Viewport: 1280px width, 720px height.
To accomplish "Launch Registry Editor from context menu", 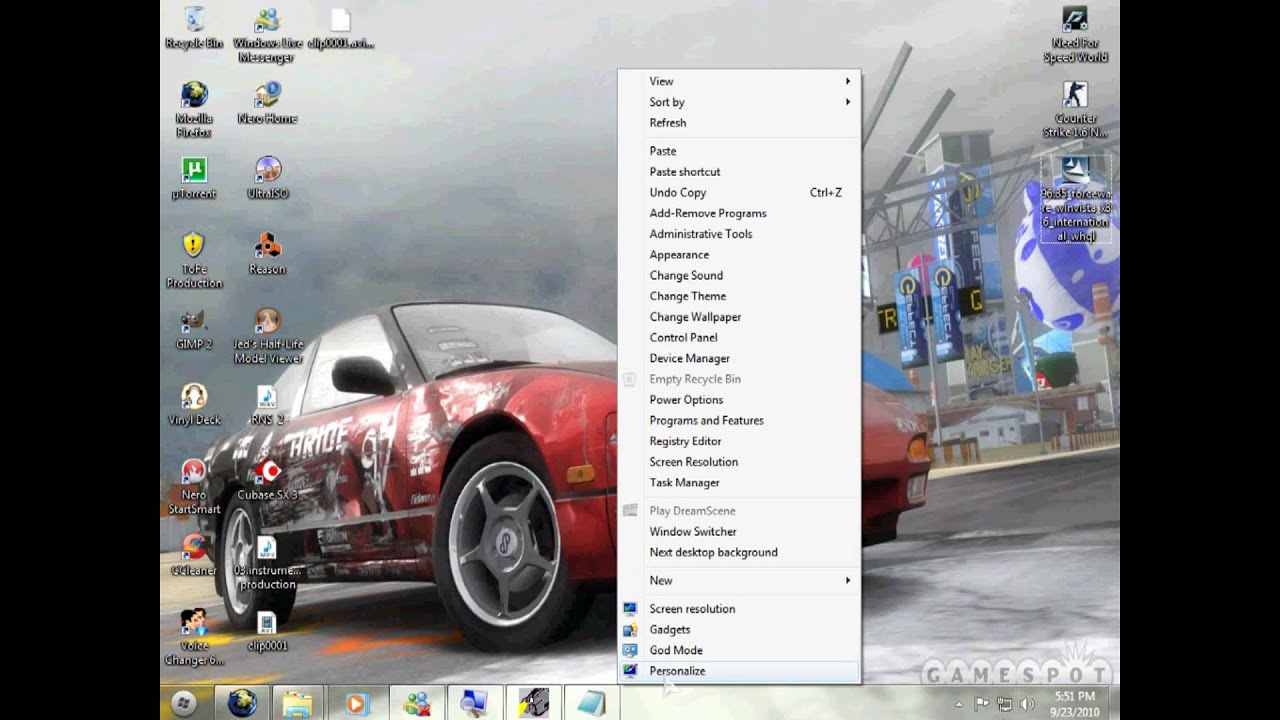I will click(x=739, y=441).
